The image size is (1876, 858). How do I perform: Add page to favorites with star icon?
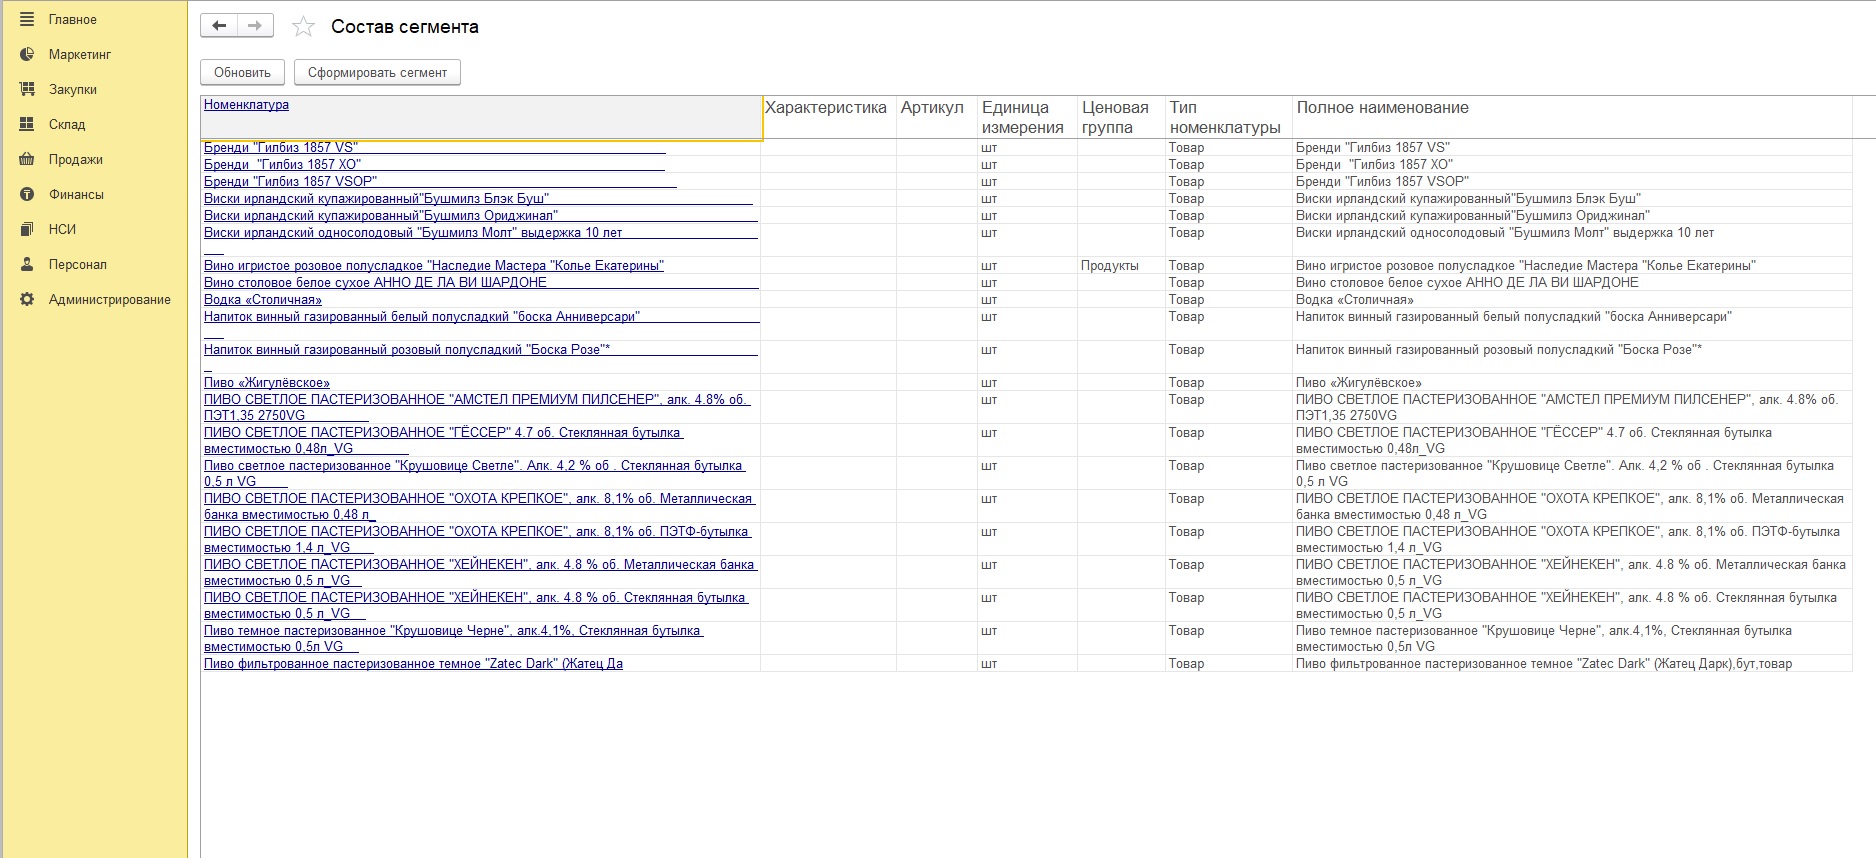303,27
